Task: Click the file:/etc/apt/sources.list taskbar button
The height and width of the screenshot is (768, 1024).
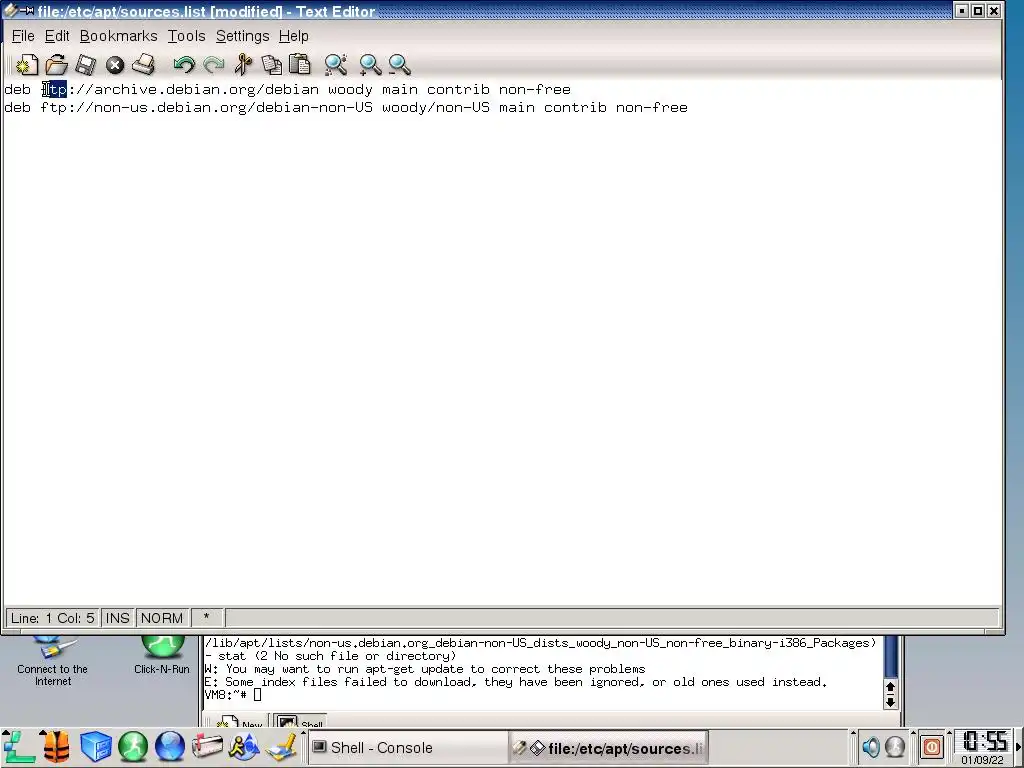Action: (x=609, y=748)
